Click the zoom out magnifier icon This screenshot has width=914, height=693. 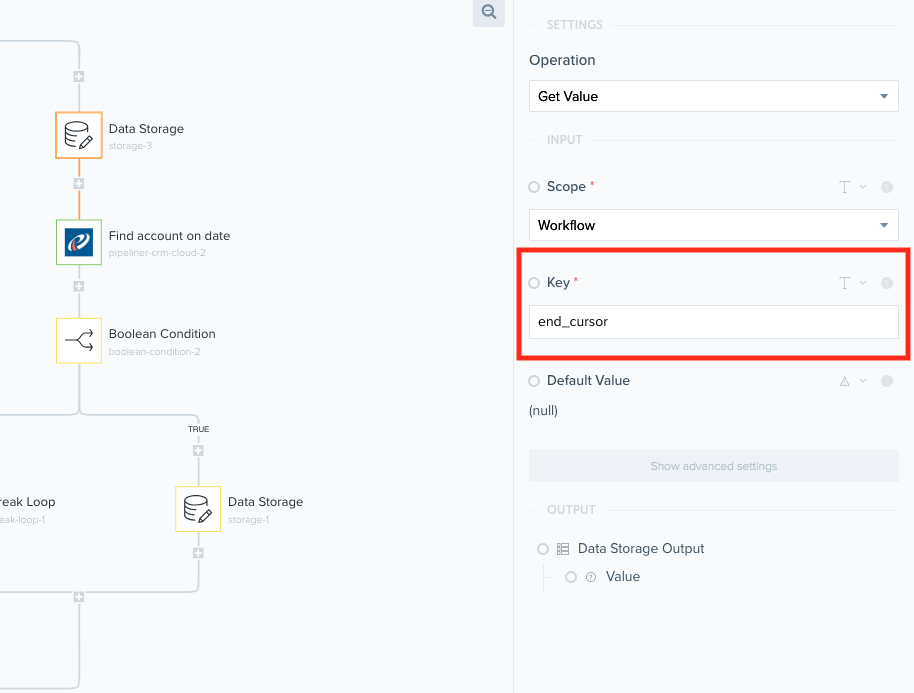[488, 12]
